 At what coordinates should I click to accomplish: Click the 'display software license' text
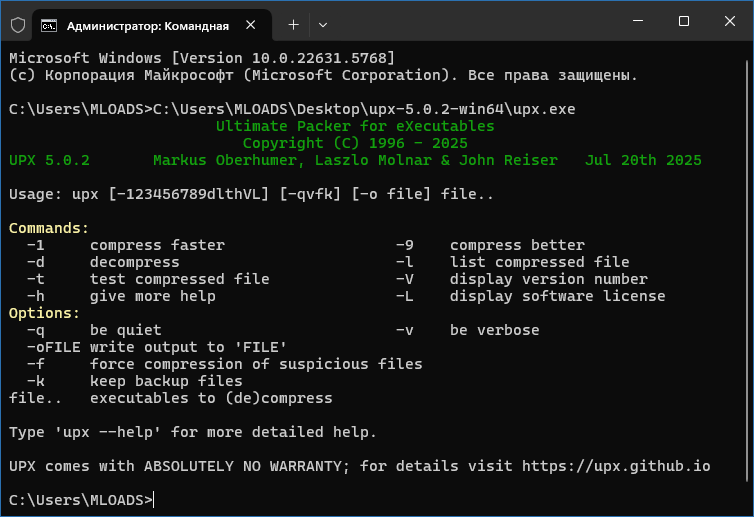click(x=558, y=296)
